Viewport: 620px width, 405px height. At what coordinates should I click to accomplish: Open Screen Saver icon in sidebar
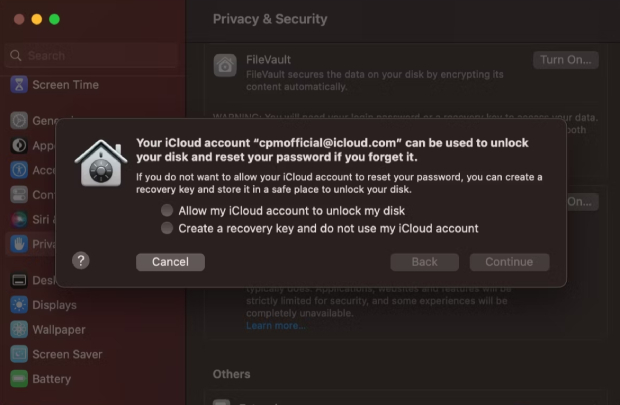(19, 354)
